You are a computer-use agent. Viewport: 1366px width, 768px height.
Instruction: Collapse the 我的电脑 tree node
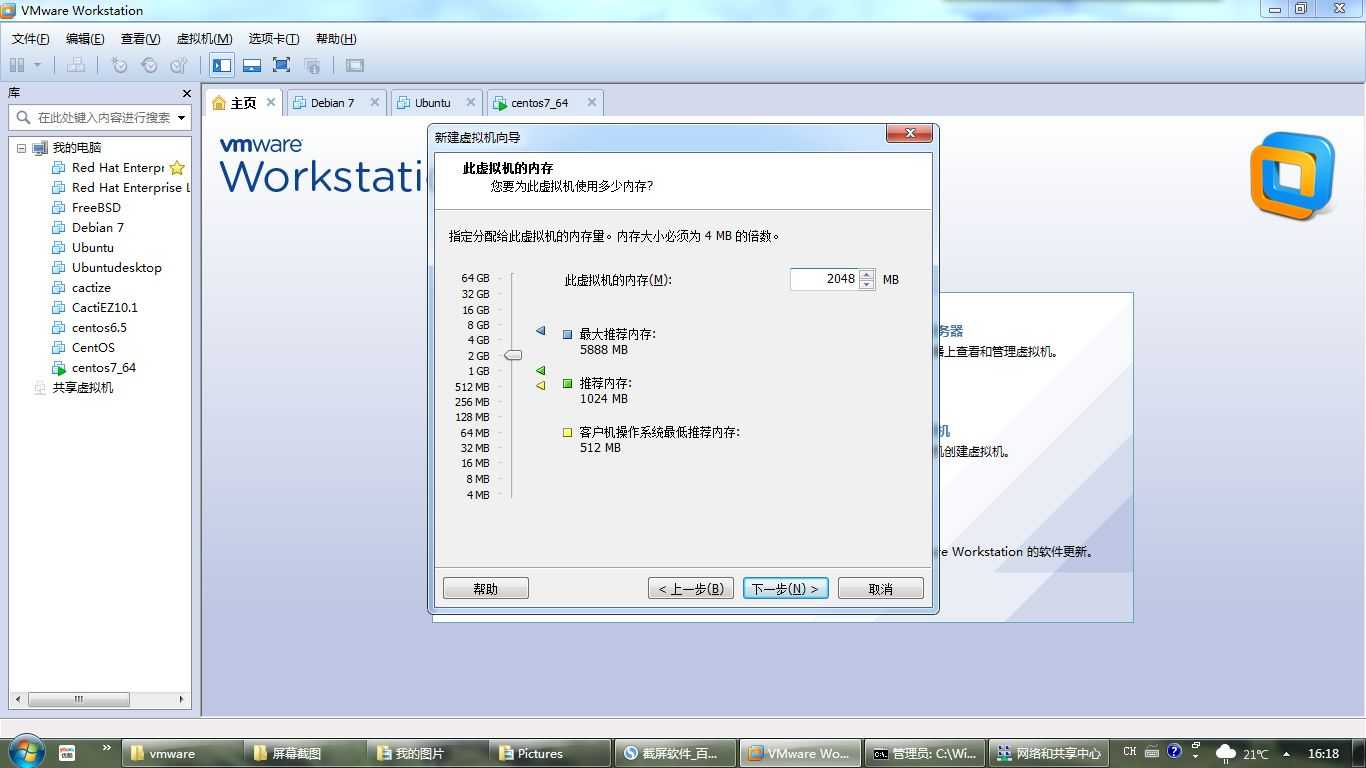click(x=21, y=148)
